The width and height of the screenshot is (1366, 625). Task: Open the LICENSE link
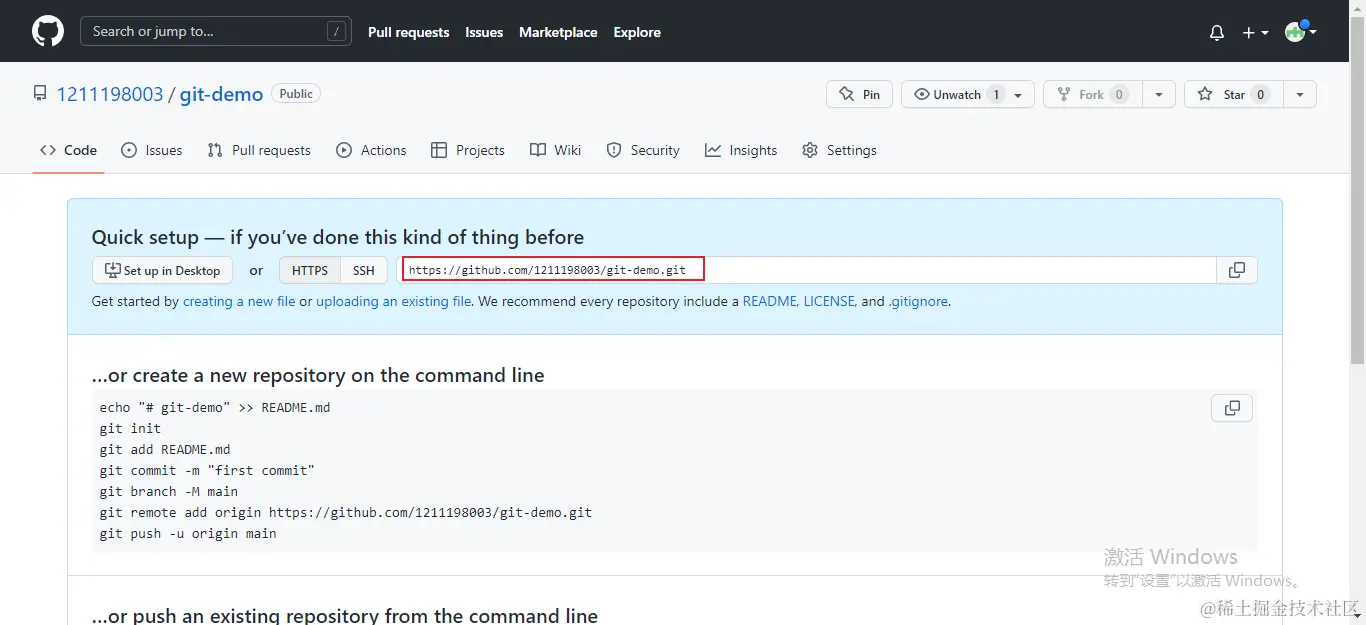point(829,301)
